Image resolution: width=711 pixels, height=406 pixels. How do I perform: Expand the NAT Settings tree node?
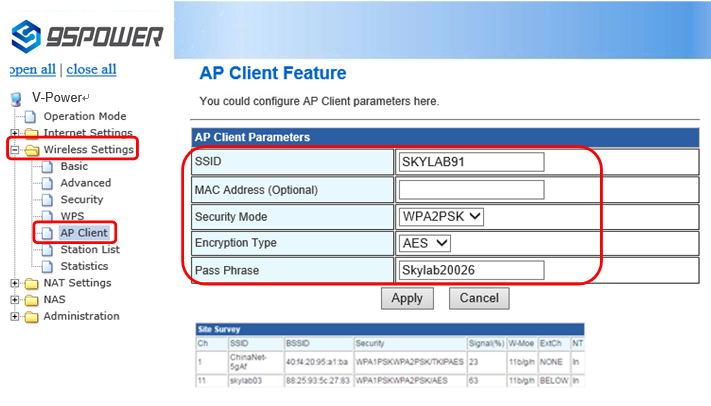click(x=14, y=284)
